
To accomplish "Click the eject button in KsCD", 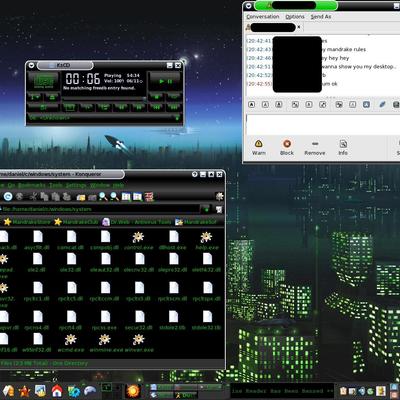I will (x=52, y=97).
